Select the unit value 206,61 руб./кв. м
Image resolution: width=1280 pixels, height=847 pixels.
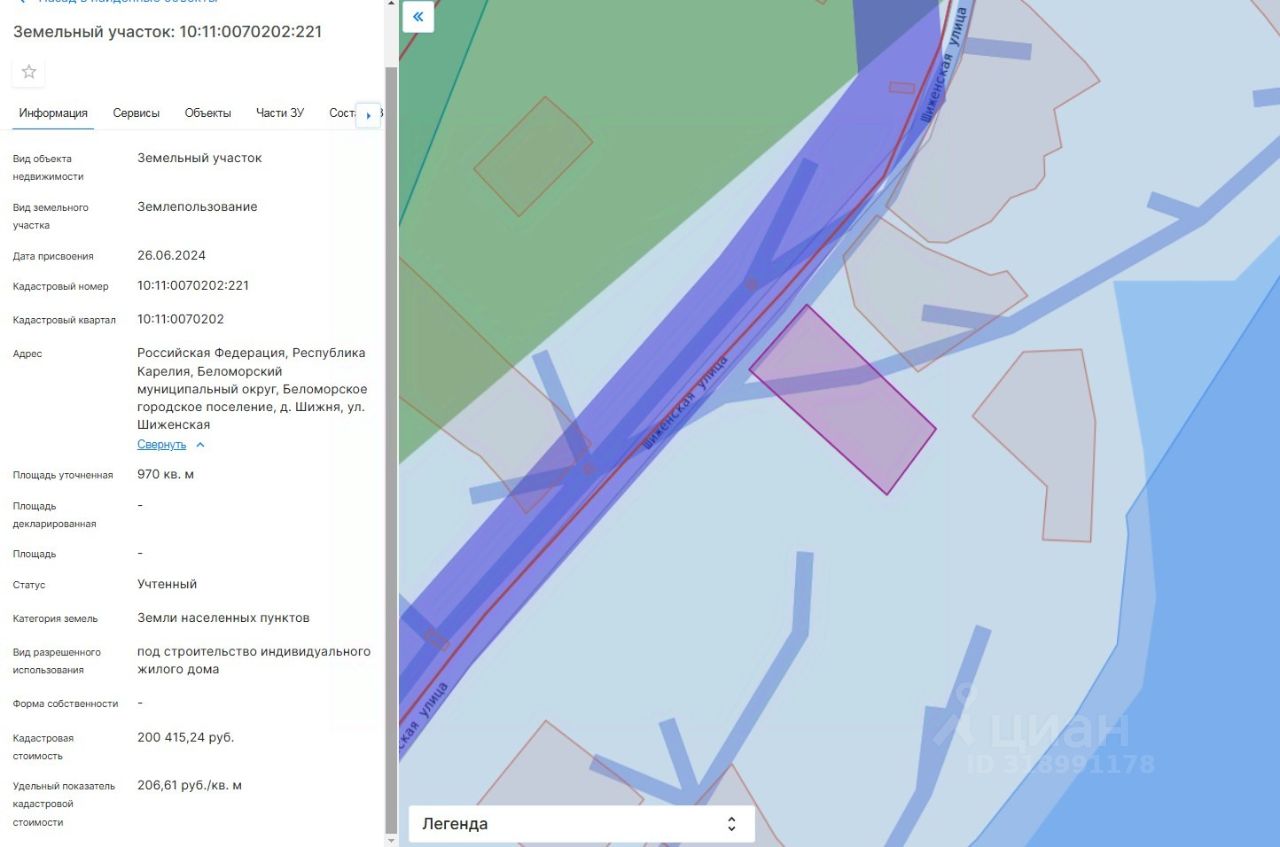pyautogui.click(x=190, y=786)
